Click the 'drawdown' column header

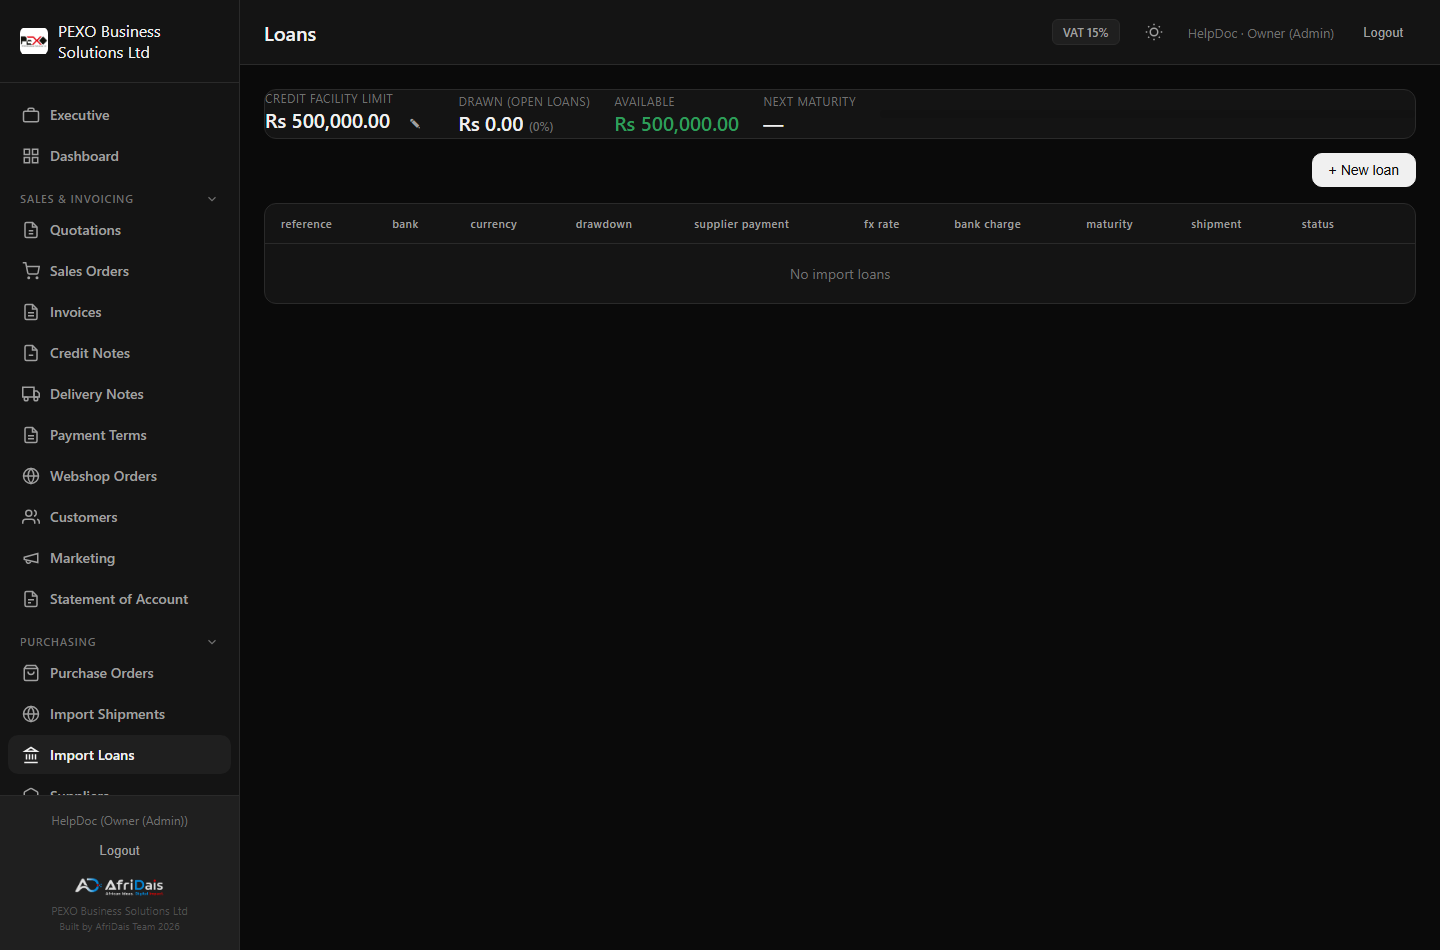coord(603,224)
